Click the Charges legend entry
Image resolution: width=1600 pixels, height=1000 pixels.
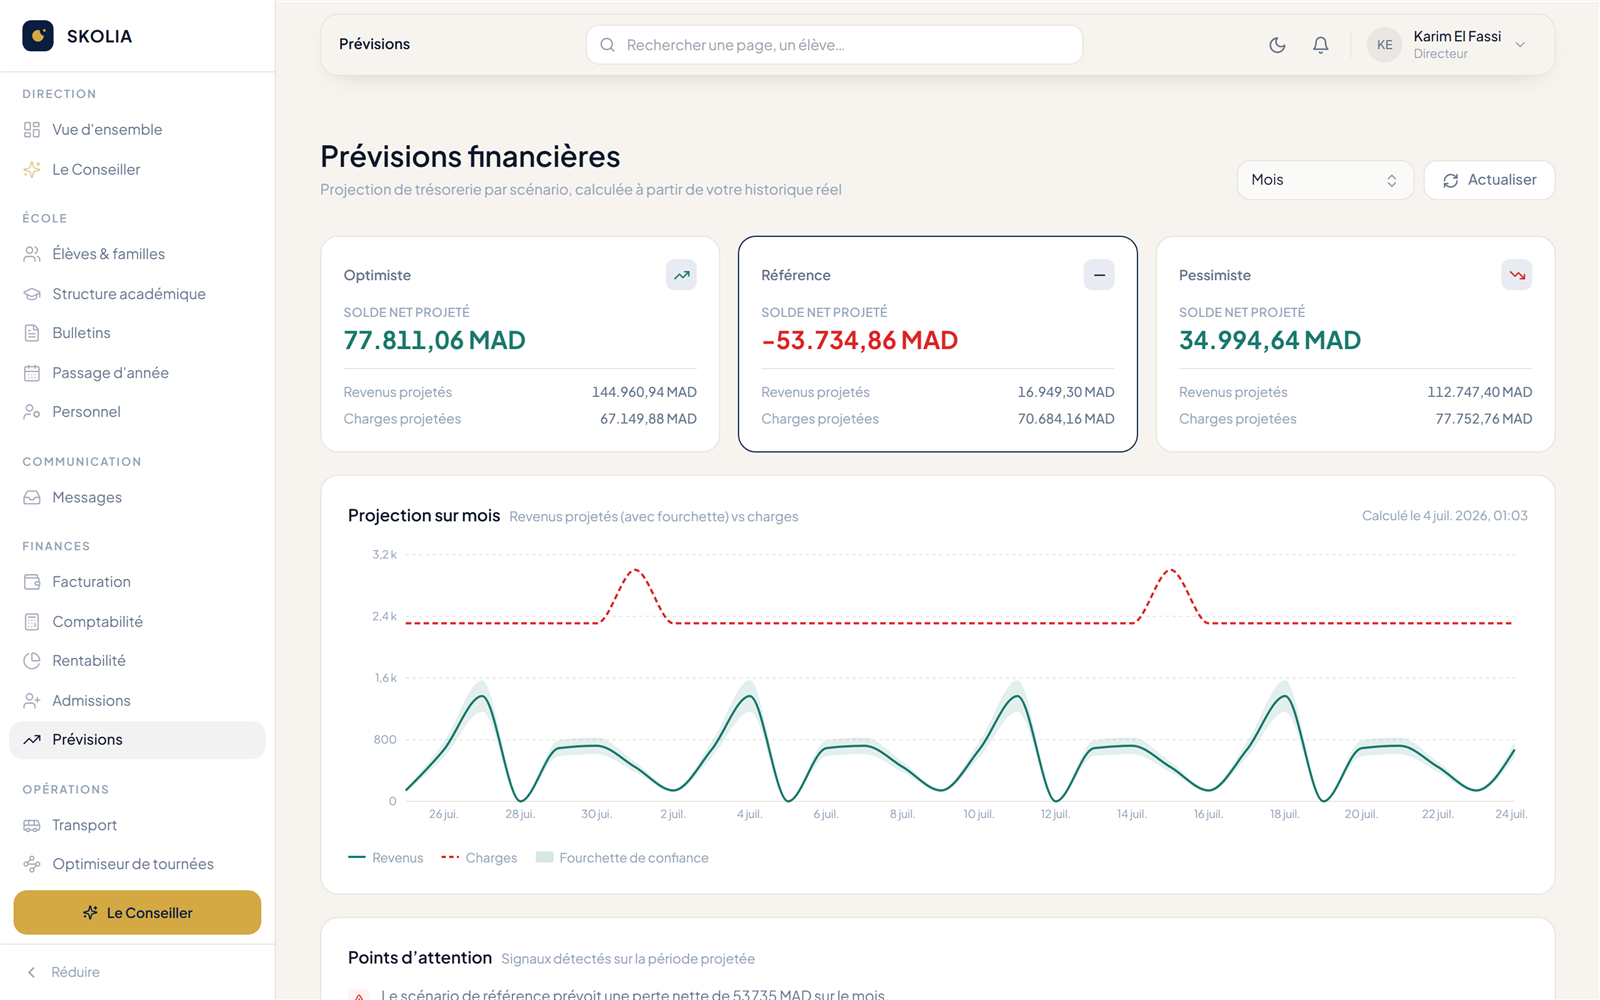pyautogui.click(x=480, y=858)
